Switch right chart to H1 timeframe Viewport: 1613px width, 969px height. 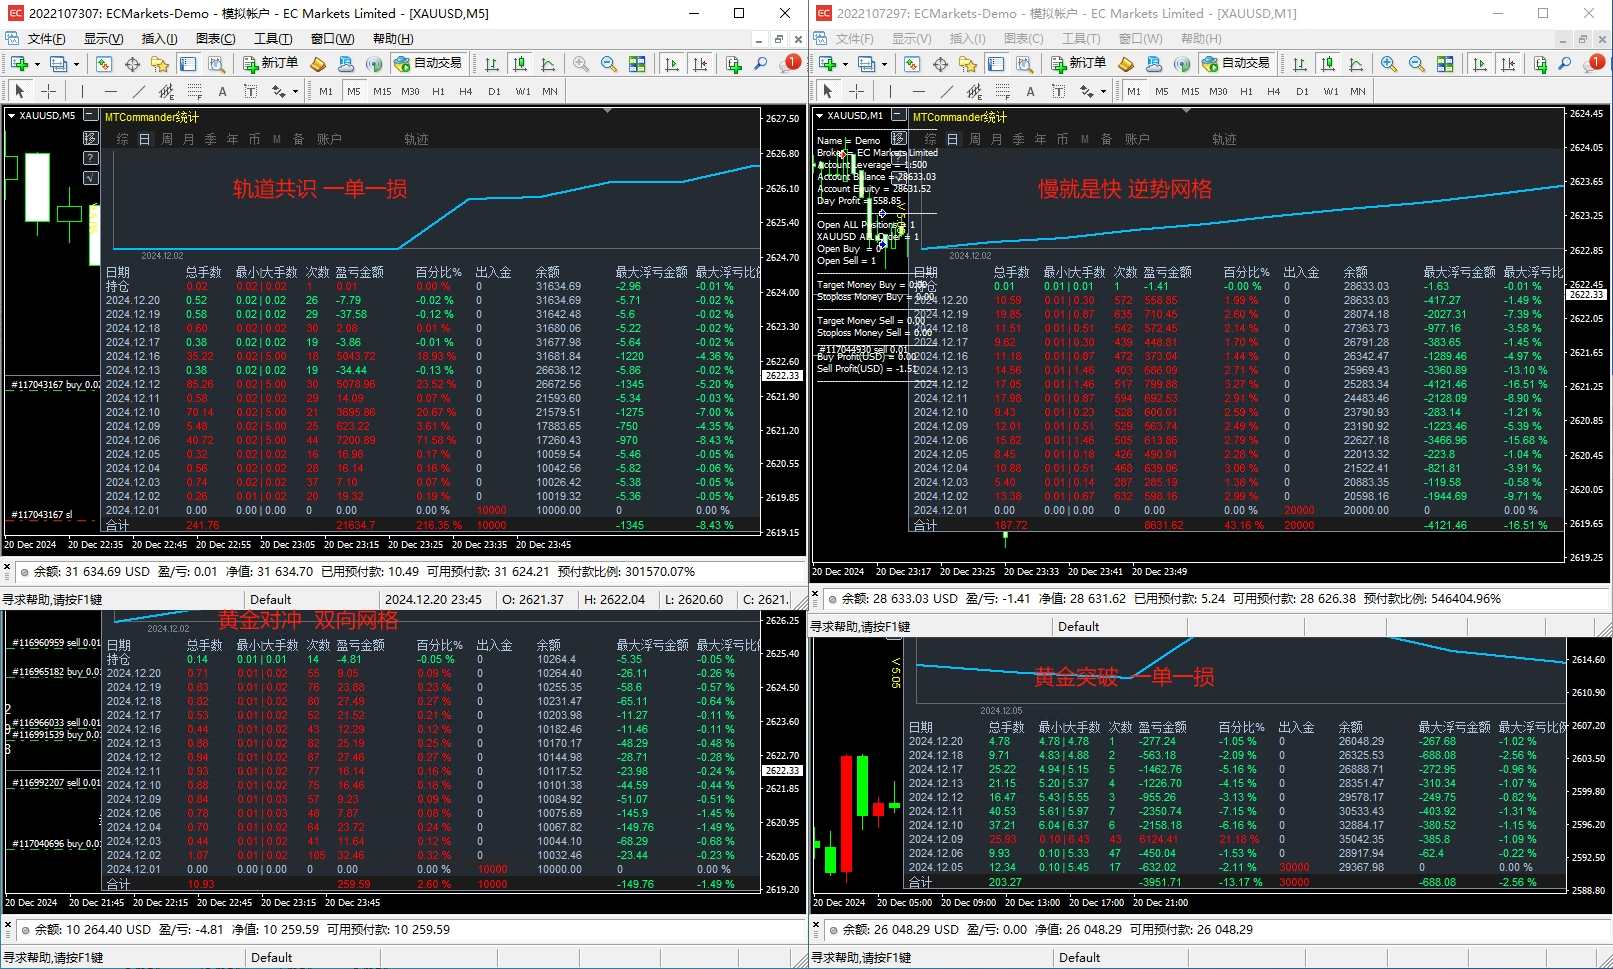click(x=1246, y=91)
